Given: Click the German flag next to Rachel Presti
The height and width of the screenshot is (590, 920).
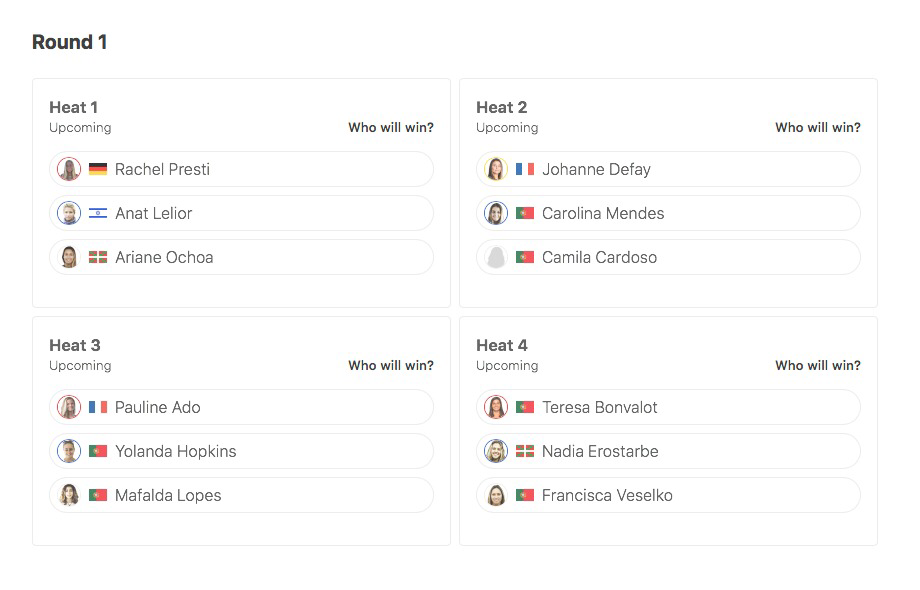Looking at the screenshot, I should coord(98,169).
